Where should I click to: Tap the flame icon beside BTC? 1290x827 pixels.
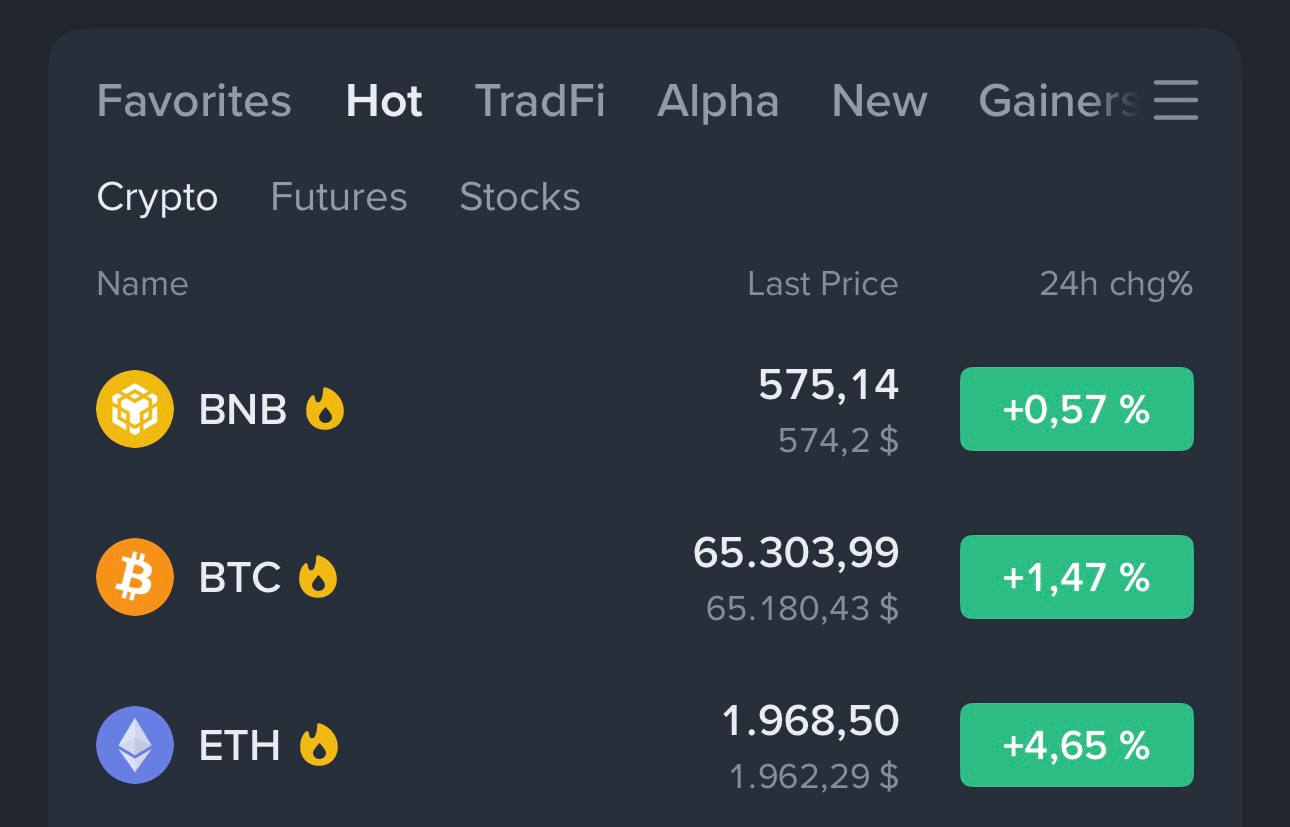[x=318, y=577]
